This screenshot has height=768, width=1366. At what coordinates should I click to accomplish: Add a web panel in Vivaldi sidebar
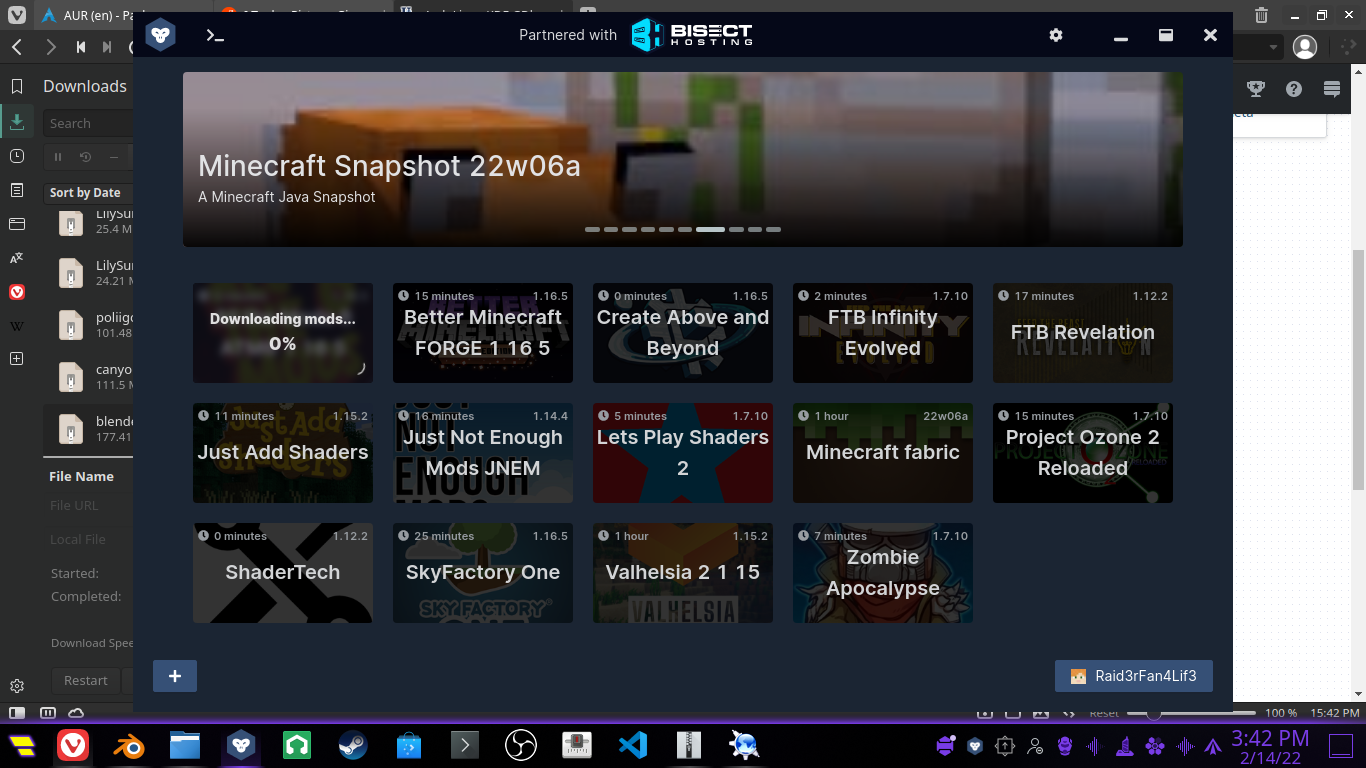click(17, 358)
